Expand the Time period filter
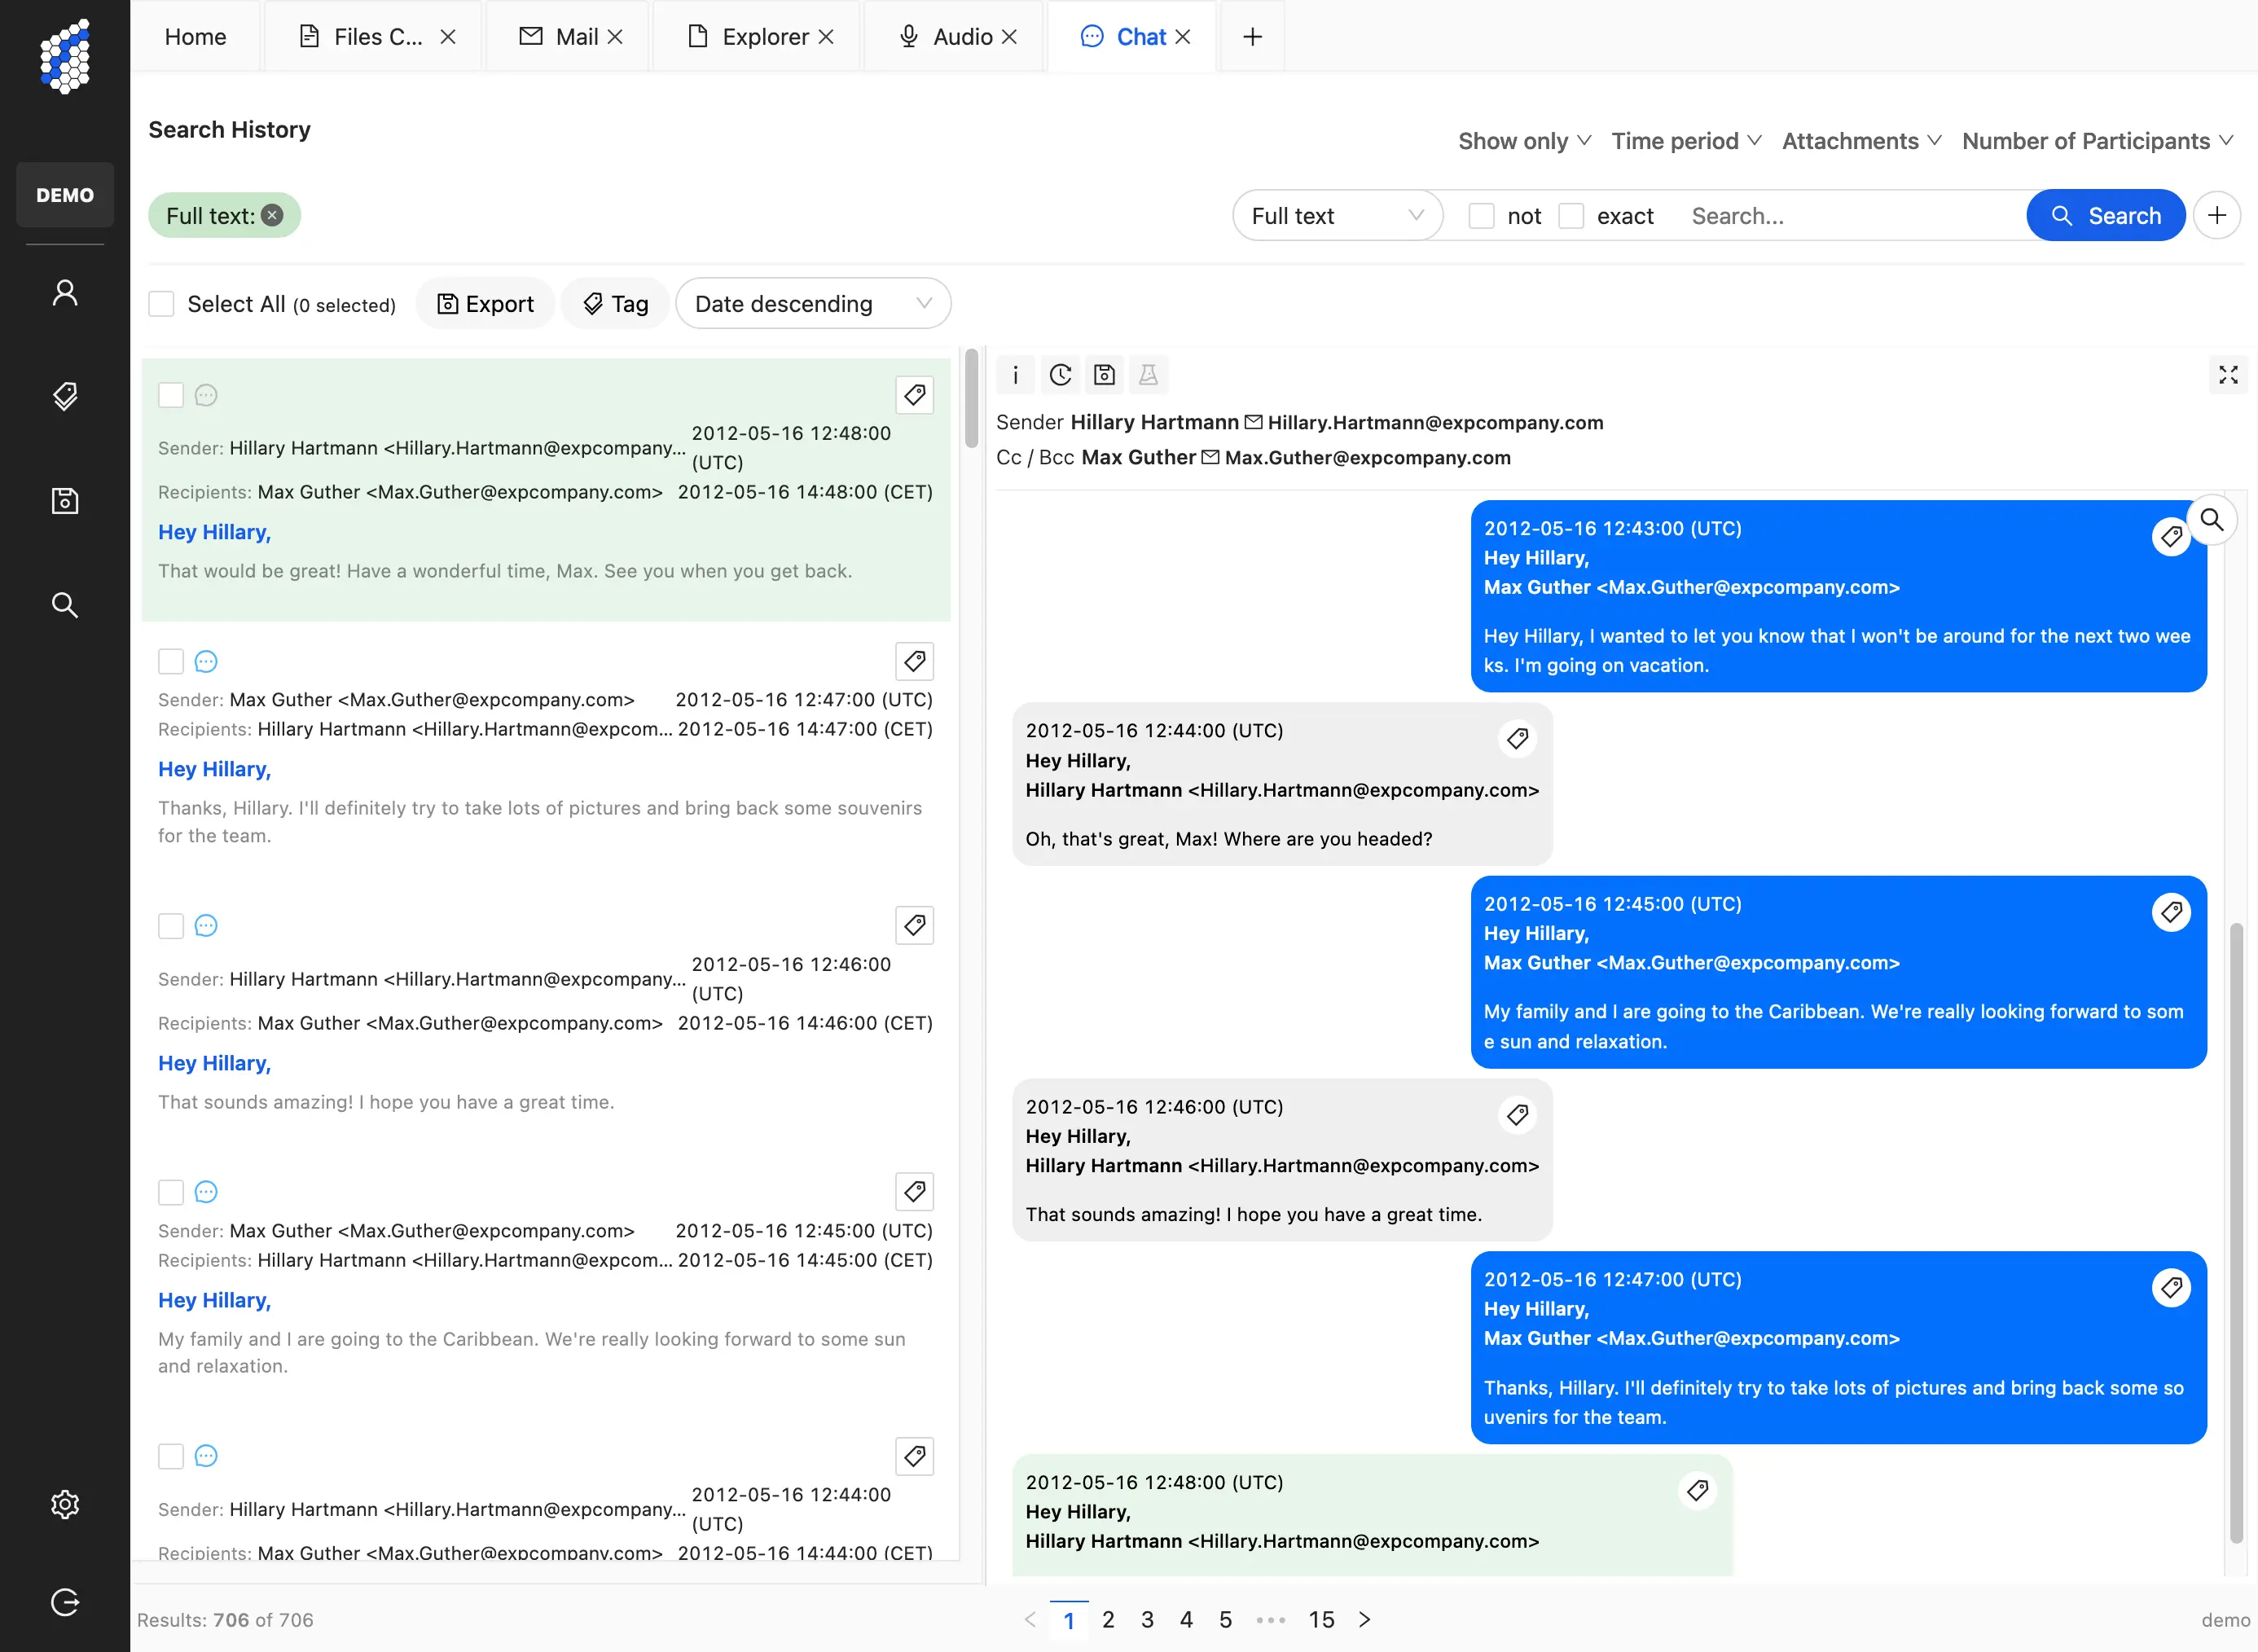The width and height of the screenshot is (2258, 1652). (1685, 141)
